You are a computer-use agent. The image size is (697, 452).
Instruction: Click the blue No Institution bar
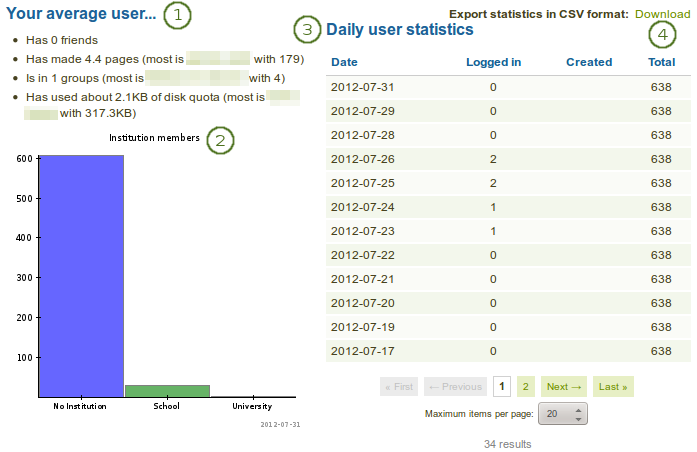(x=80, y=275)
